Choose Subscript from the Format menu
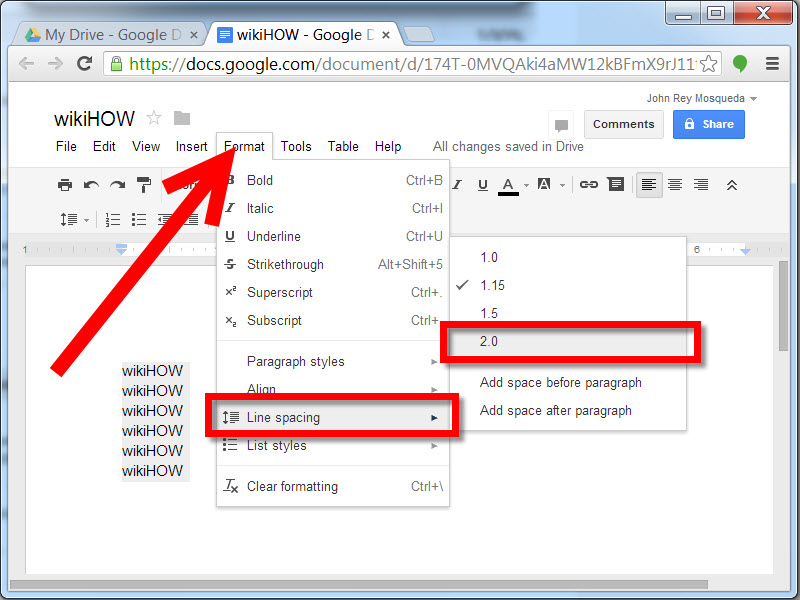The width and height of the screenshot is (800, 600). pyautogui.click(x=333, y=320)
